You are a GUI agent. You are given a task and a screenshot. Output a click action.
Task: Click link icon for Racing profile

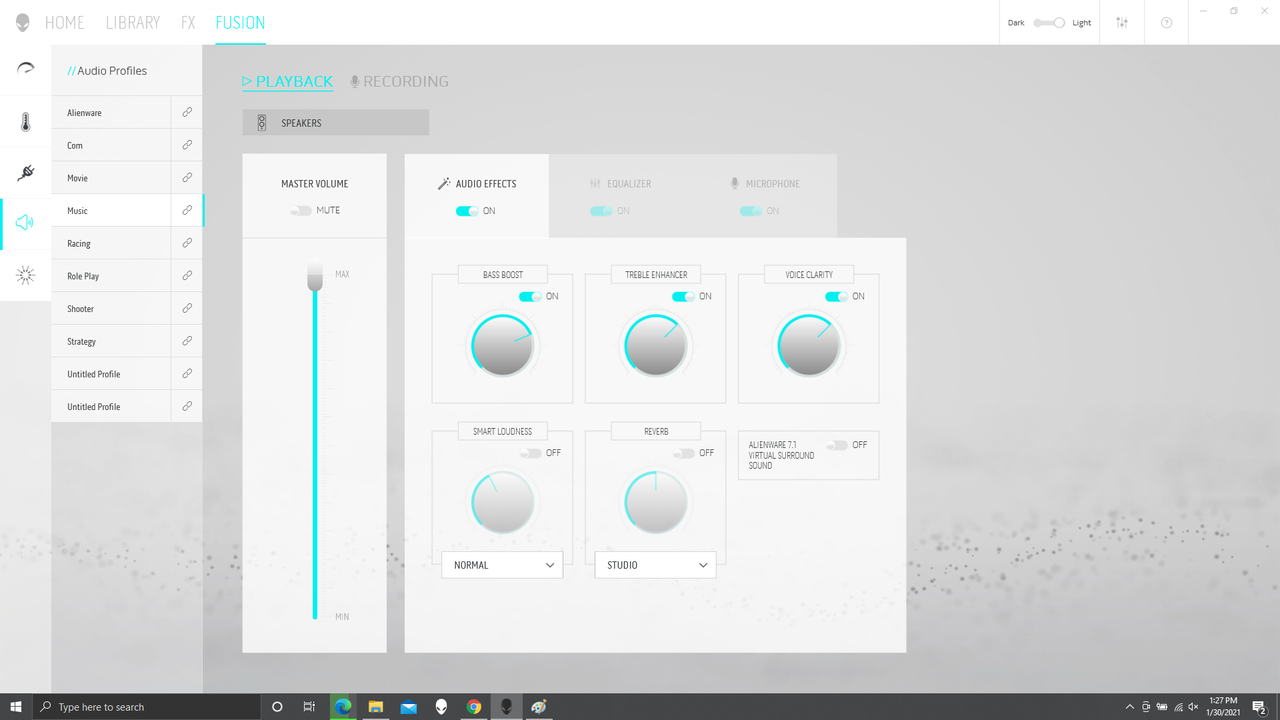tap(187, 243)
